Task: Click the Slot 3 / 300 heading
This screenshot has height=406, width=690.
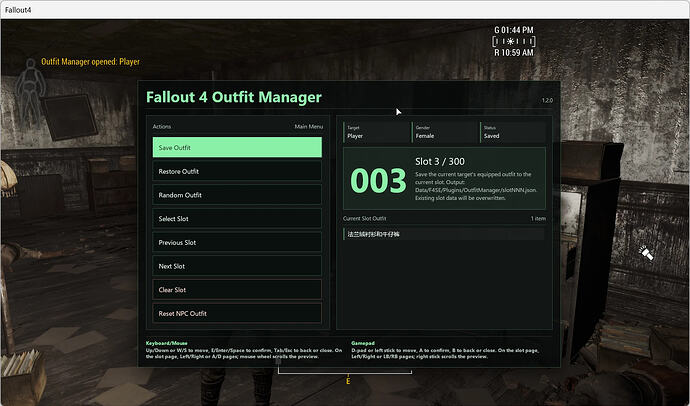Action: pyautogui.click(x=440, y=161)
